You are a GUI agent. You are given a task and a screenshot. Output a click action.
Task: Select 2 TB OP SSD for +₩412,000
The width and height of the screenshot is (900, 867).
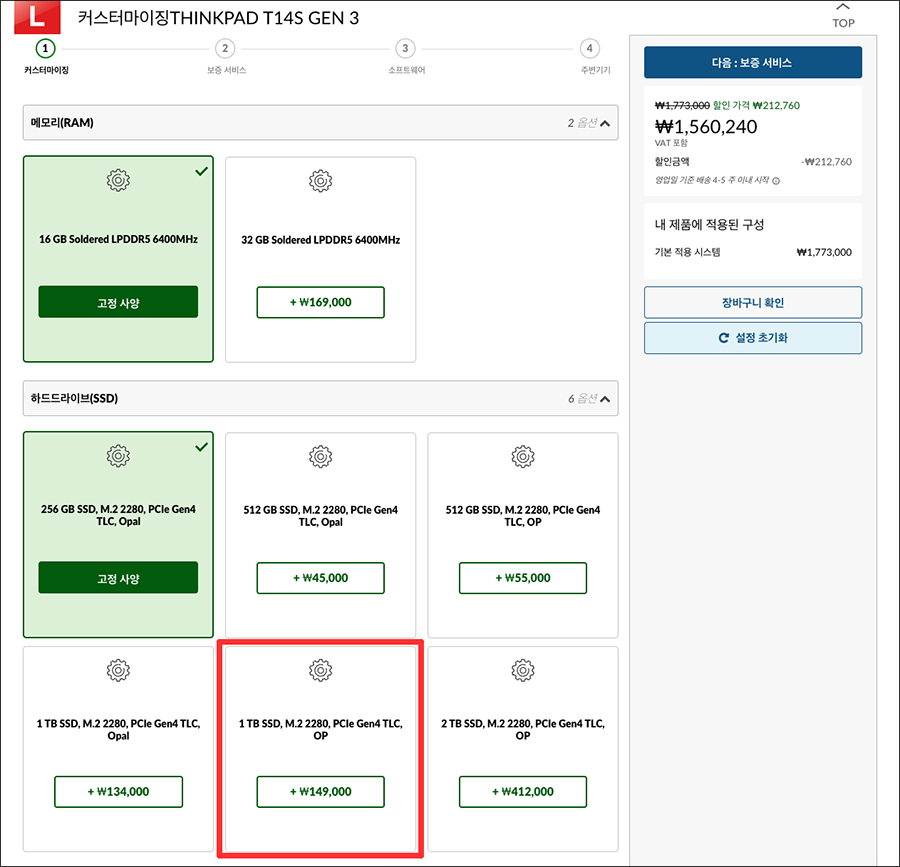(x=523, y=792)
